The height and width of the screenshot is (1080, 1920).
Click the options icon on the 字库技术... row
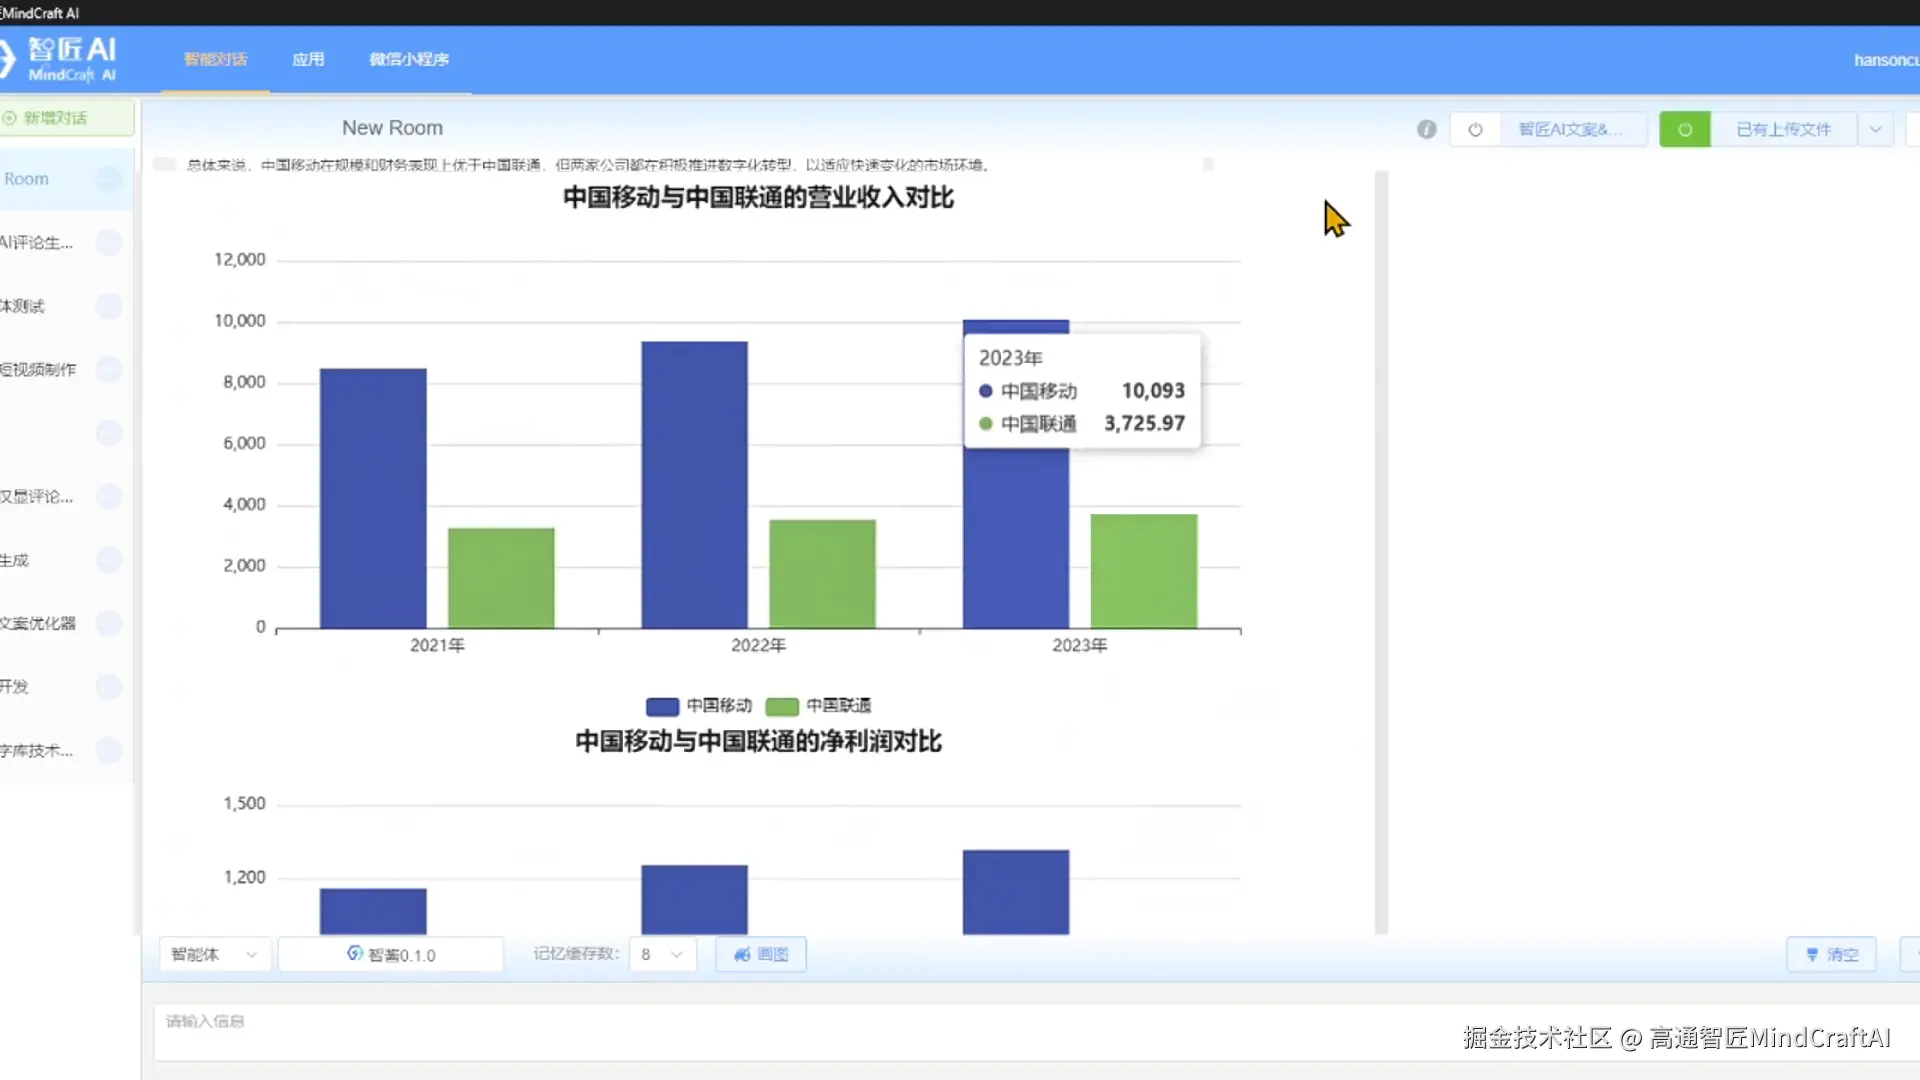[109, 750]
